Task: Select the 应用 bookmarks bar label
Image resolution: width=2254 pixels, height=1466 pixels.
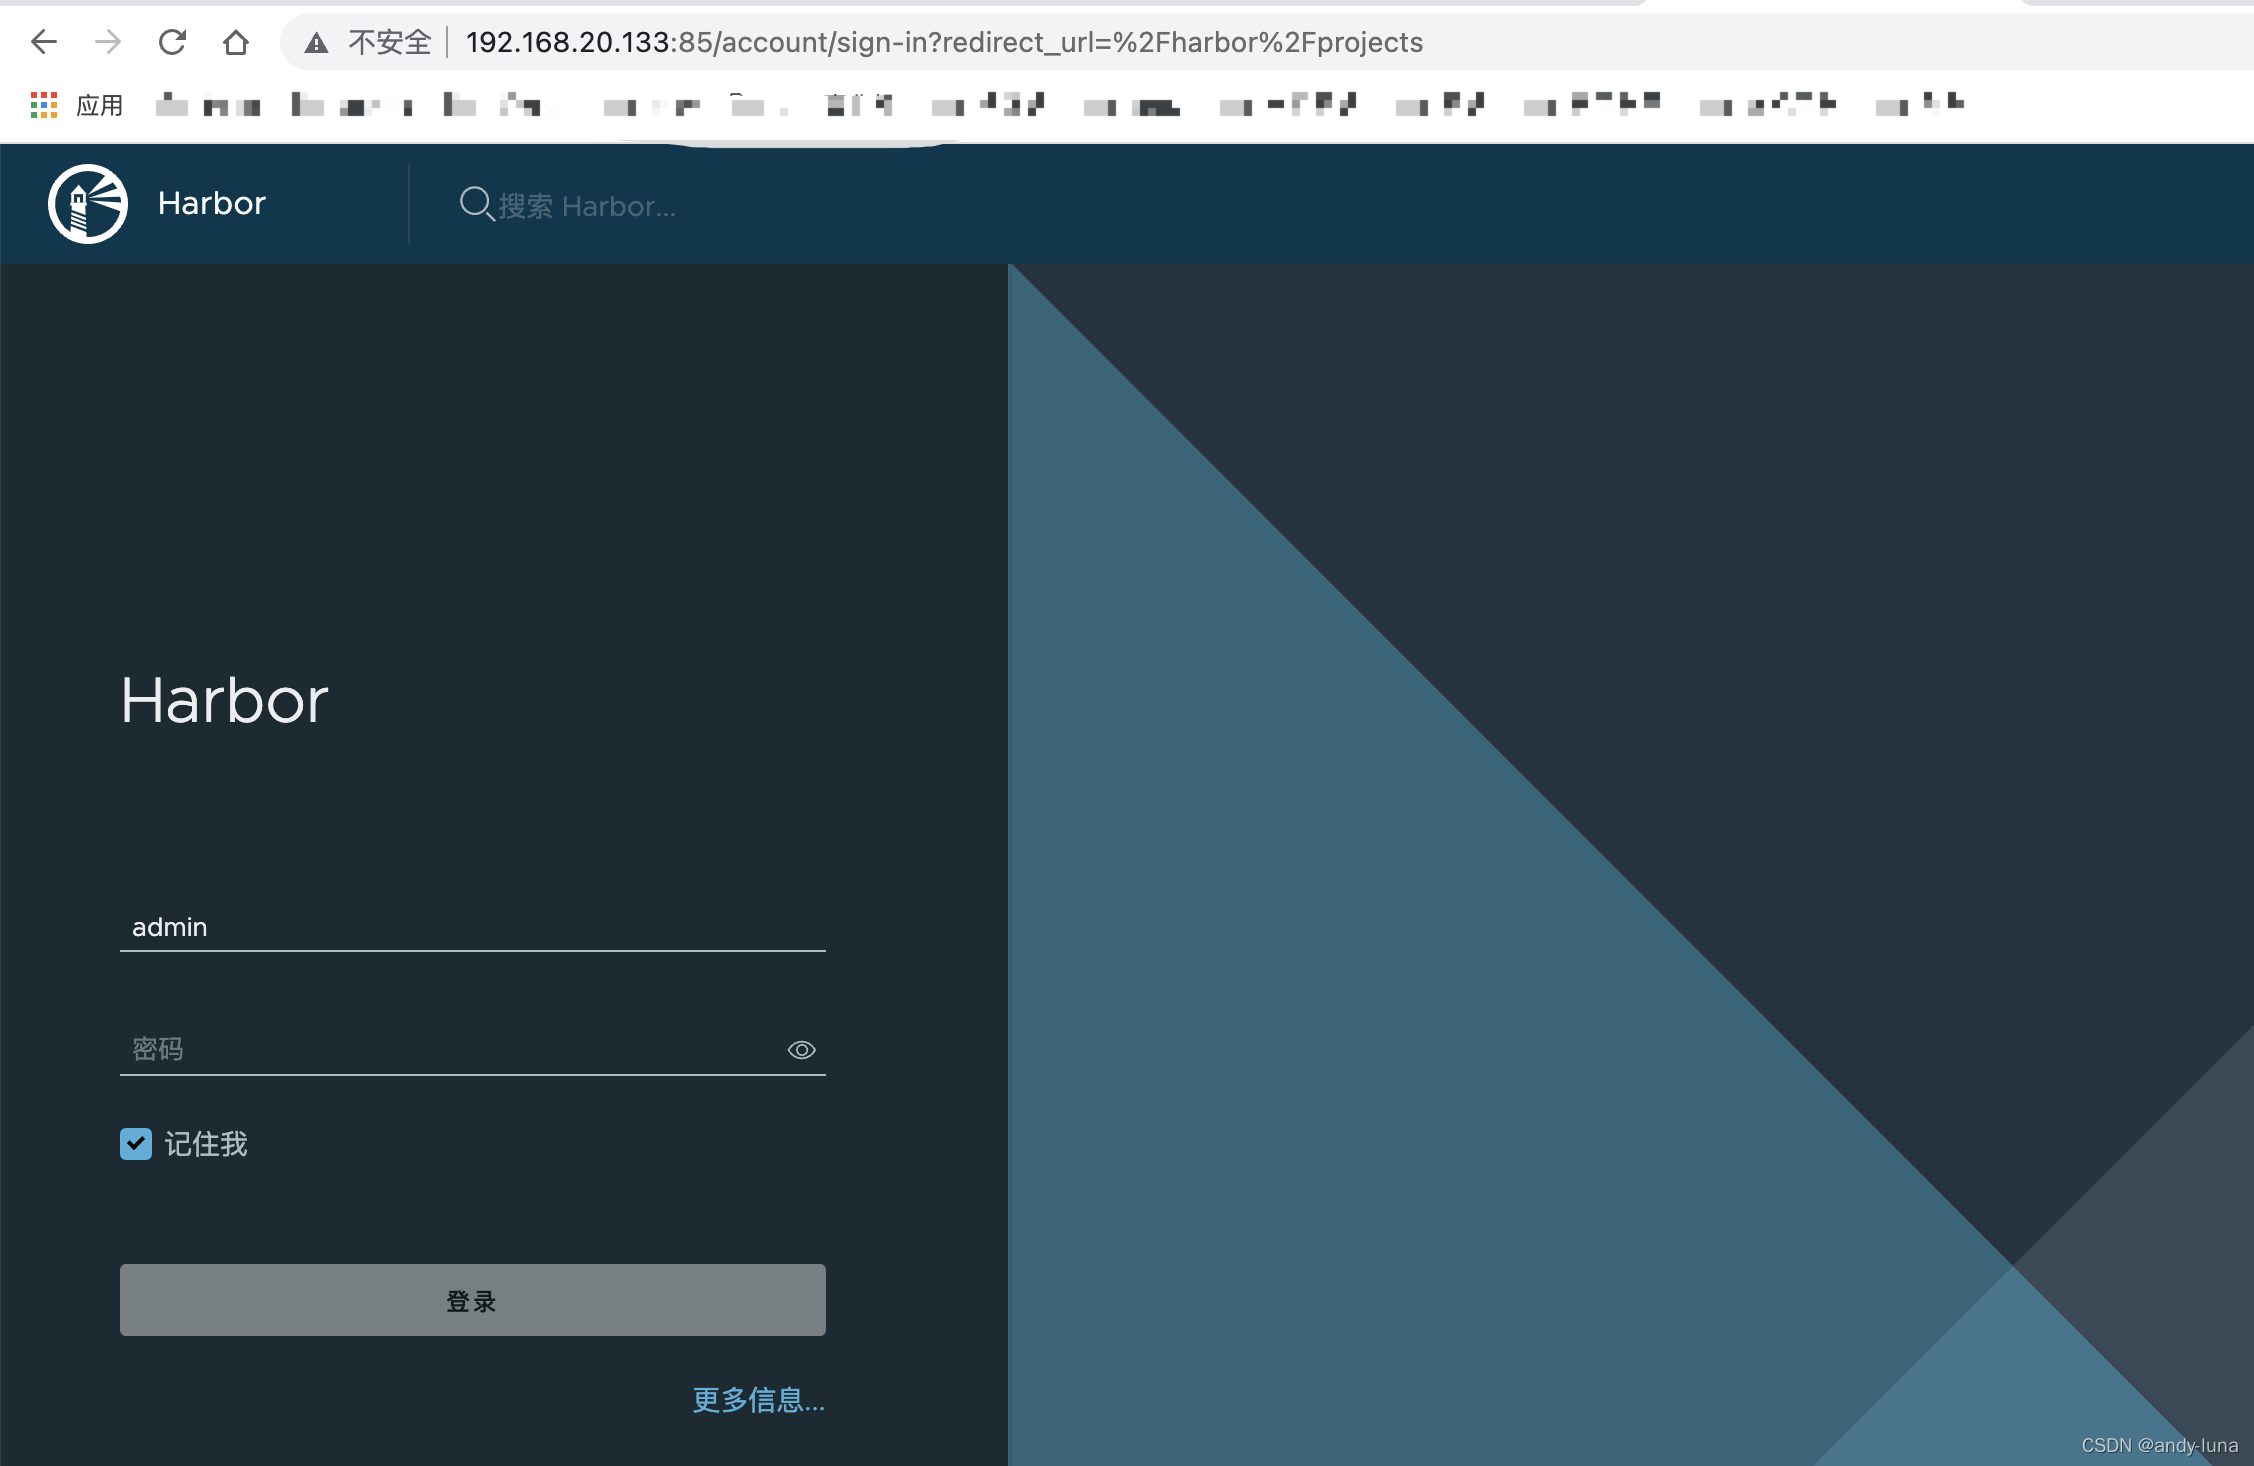Action: (x=100, y=104)
